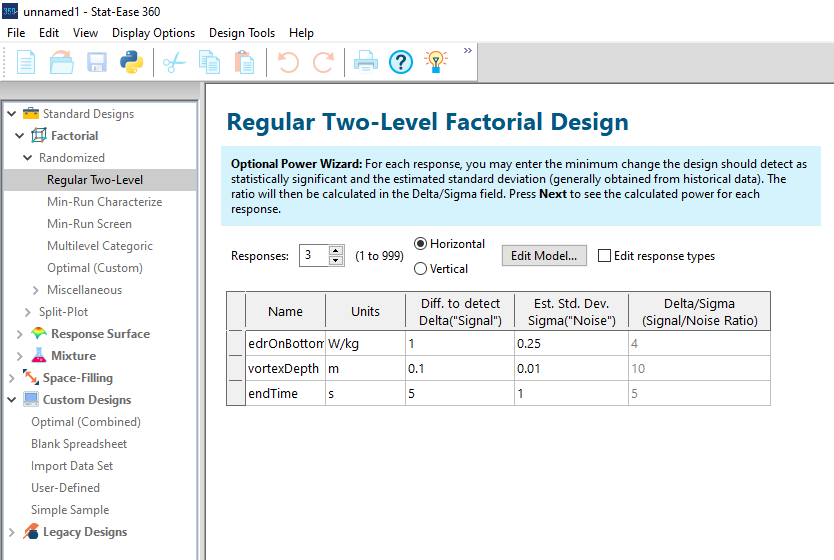Click the Space-Filling icon
Screen dimensions: 834x560
point(31,378)
